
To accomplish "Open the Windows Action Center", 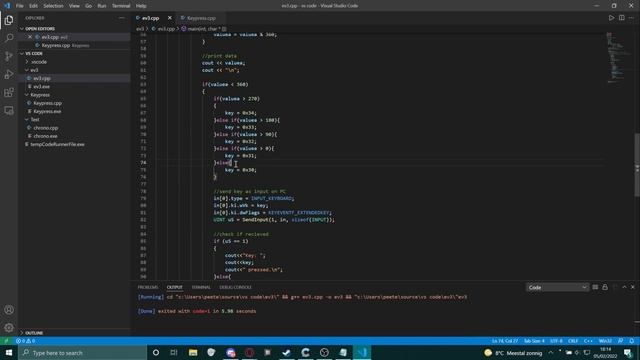I will (x=628, y=353).
